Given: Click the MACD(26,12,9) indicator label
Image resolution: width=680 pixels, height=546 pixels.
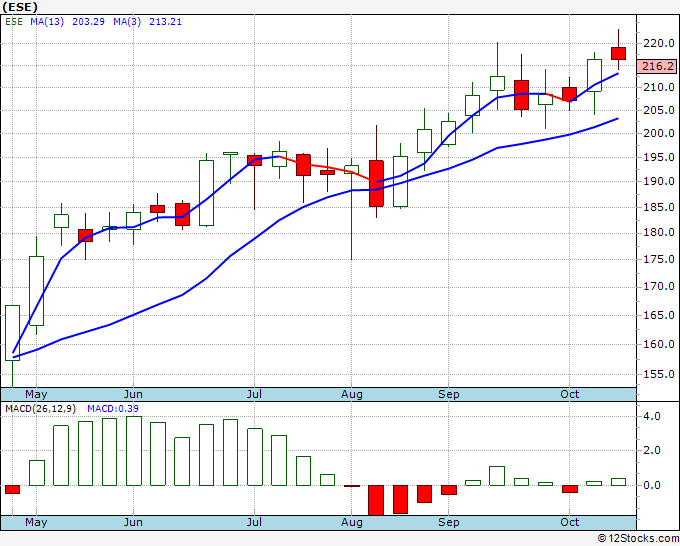Looking at the screenshot, I should (x=41, y=409).
